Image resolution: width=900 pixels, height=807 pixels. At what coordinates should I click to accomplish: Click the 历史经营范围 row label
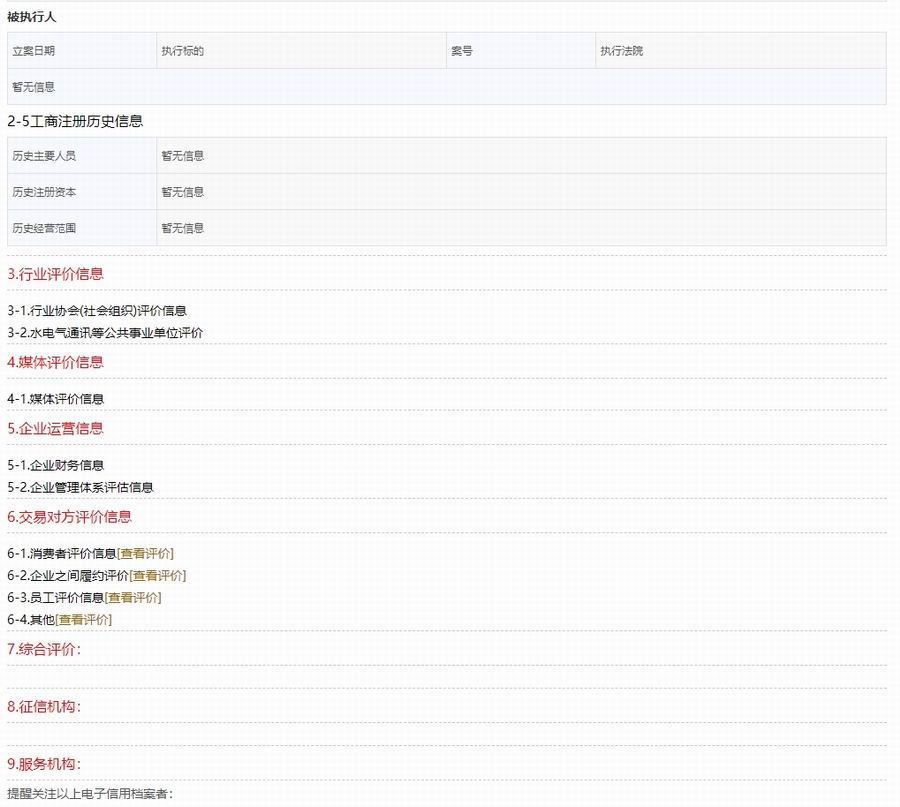44,228
